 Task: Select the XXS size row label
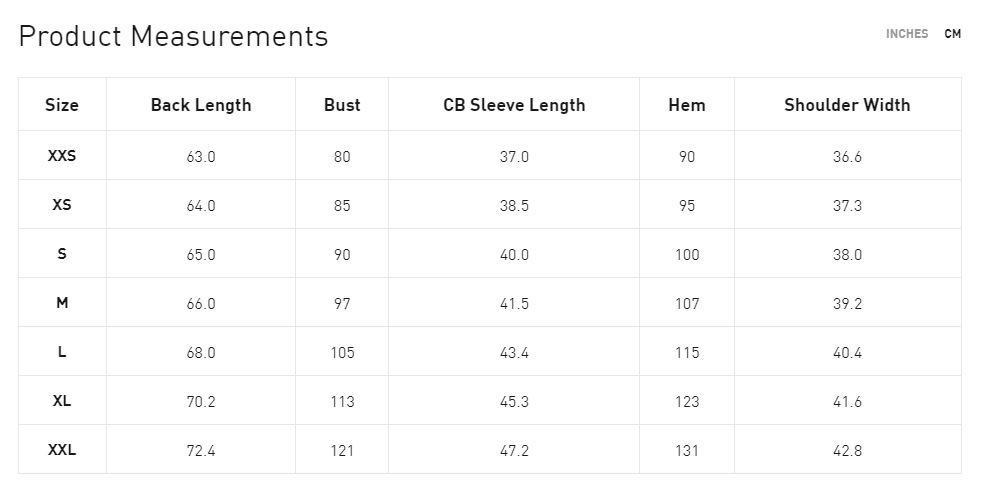(x=62, y=156)
